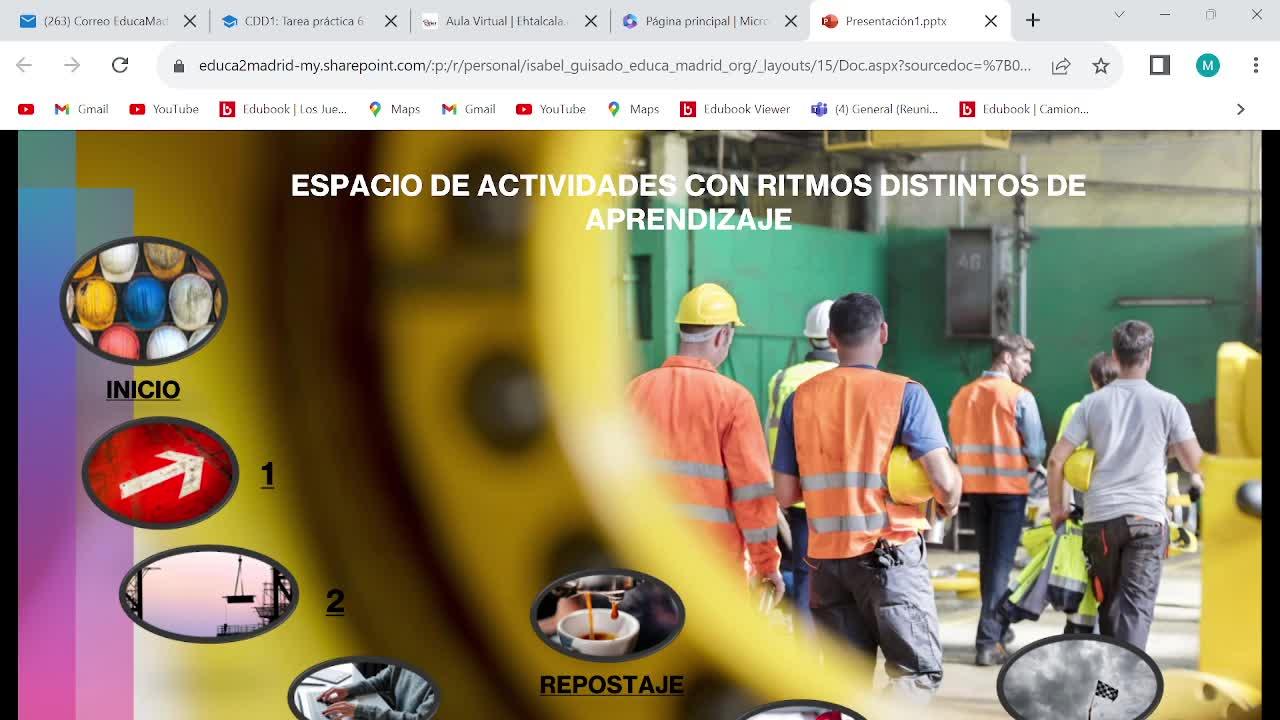Screen dimensions: 1280x720
Task: Follow the link labeled 2
Action: tap(335, 601)
